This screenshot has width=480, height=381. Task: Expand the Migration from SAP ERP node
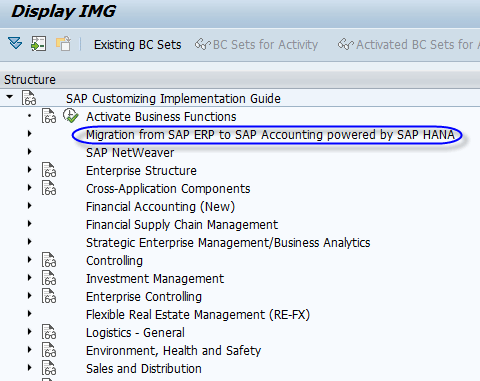tap(29, 134)
